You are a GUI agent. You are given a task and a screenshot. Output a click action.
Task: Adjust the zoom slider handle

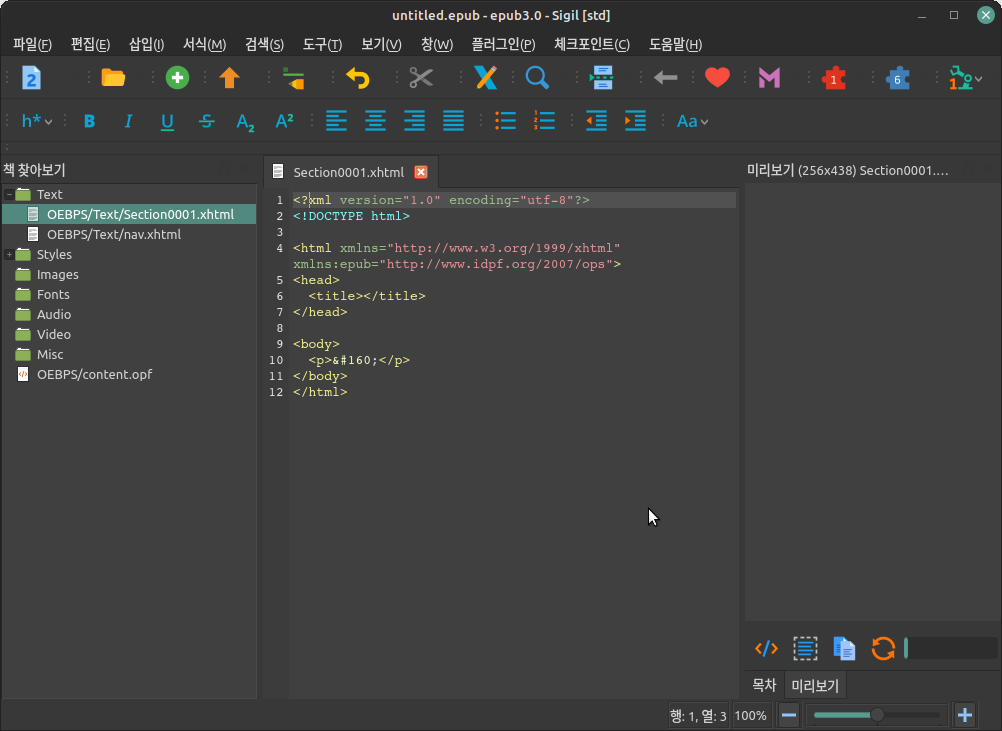tap(877, 715)
